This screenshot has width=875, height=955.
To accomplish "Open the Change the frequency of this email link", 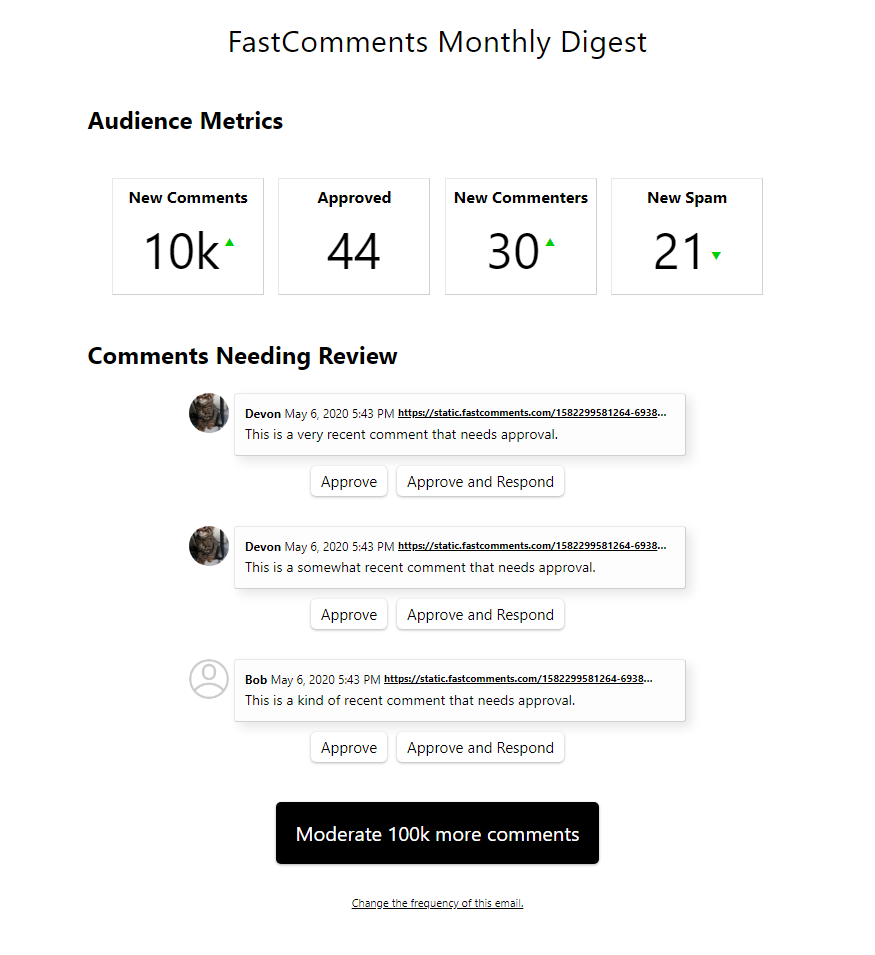I will 437,903.
